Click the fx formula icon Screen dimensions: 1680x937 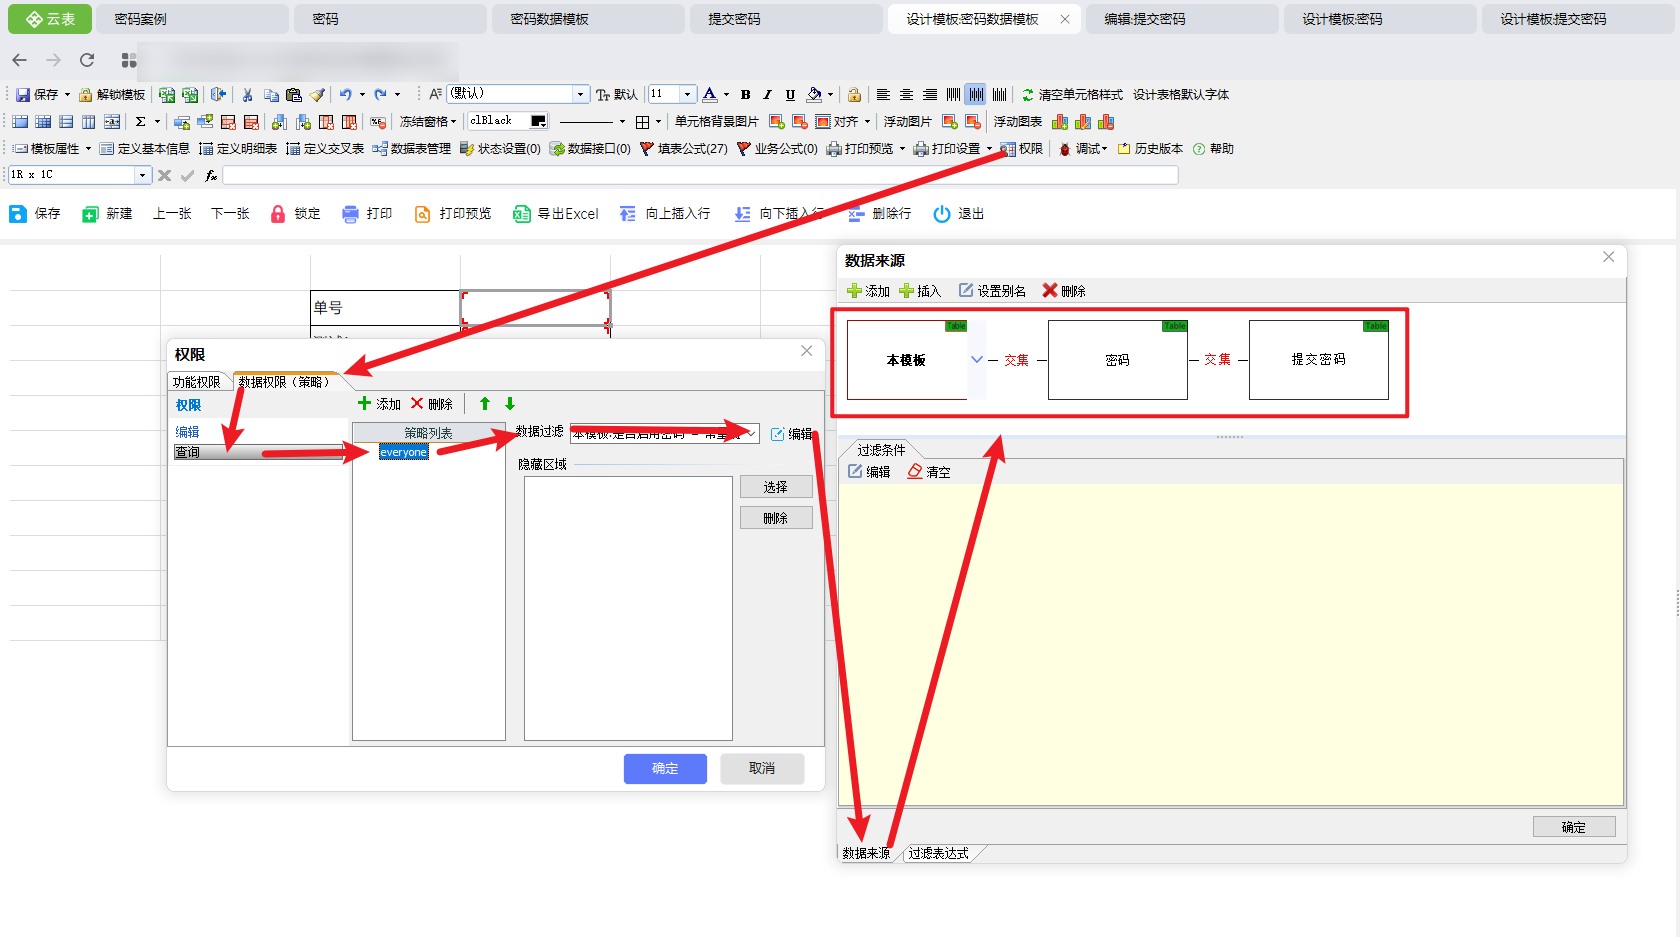(x=211, y=175)
